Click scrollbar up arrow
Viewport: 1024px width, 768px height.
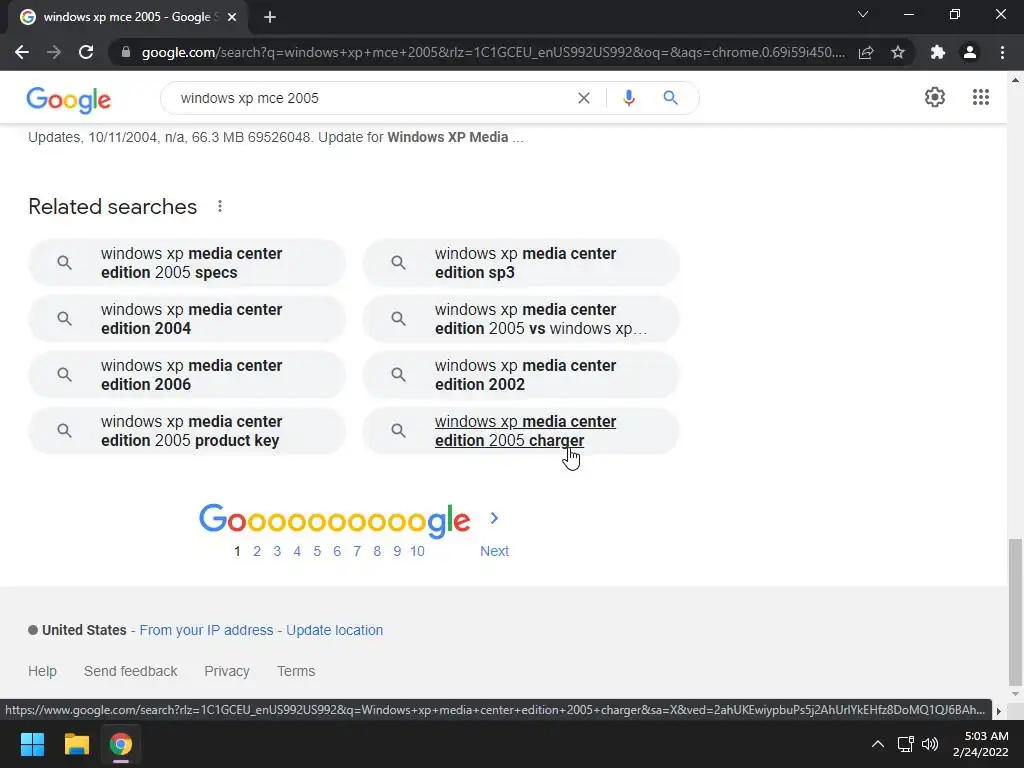(1015, 80)
